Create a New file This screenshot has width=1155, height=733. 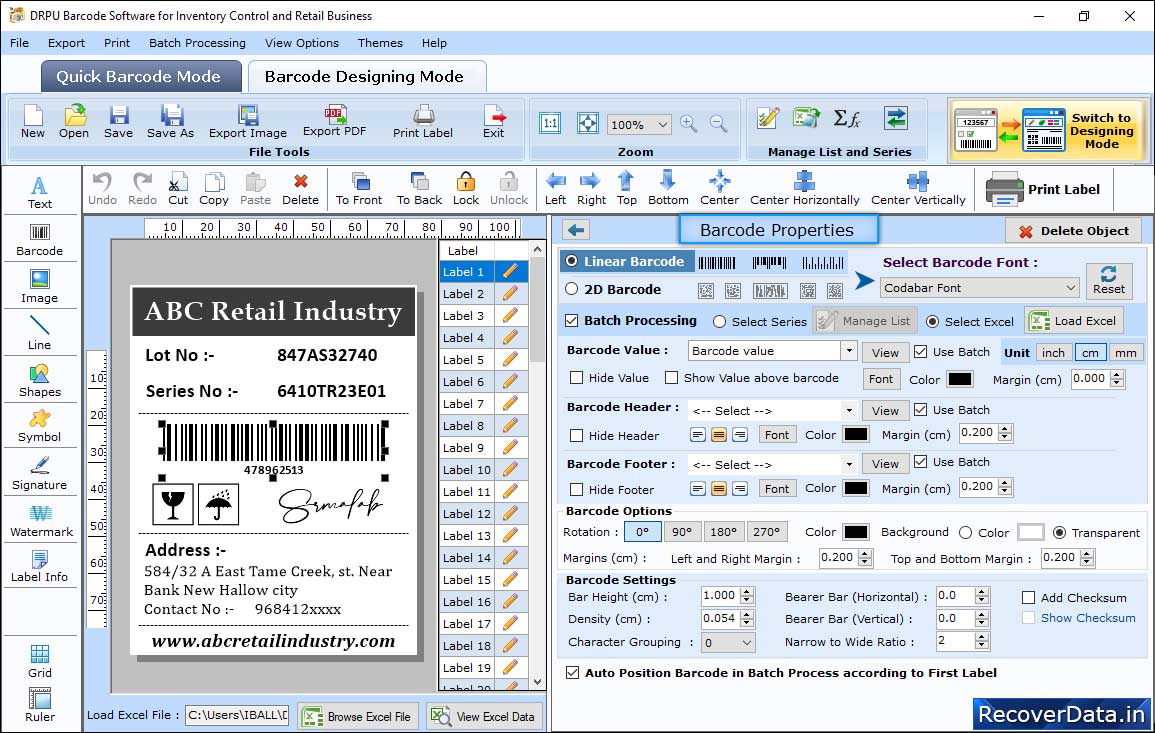[33, 122]
